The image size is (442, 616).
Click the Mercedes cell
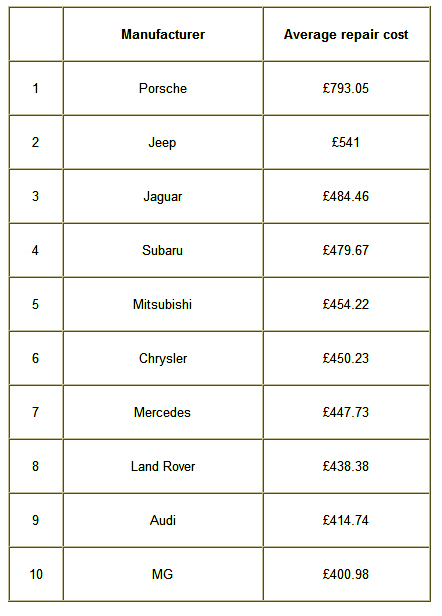pyautogui.click(x=163, y=412)
